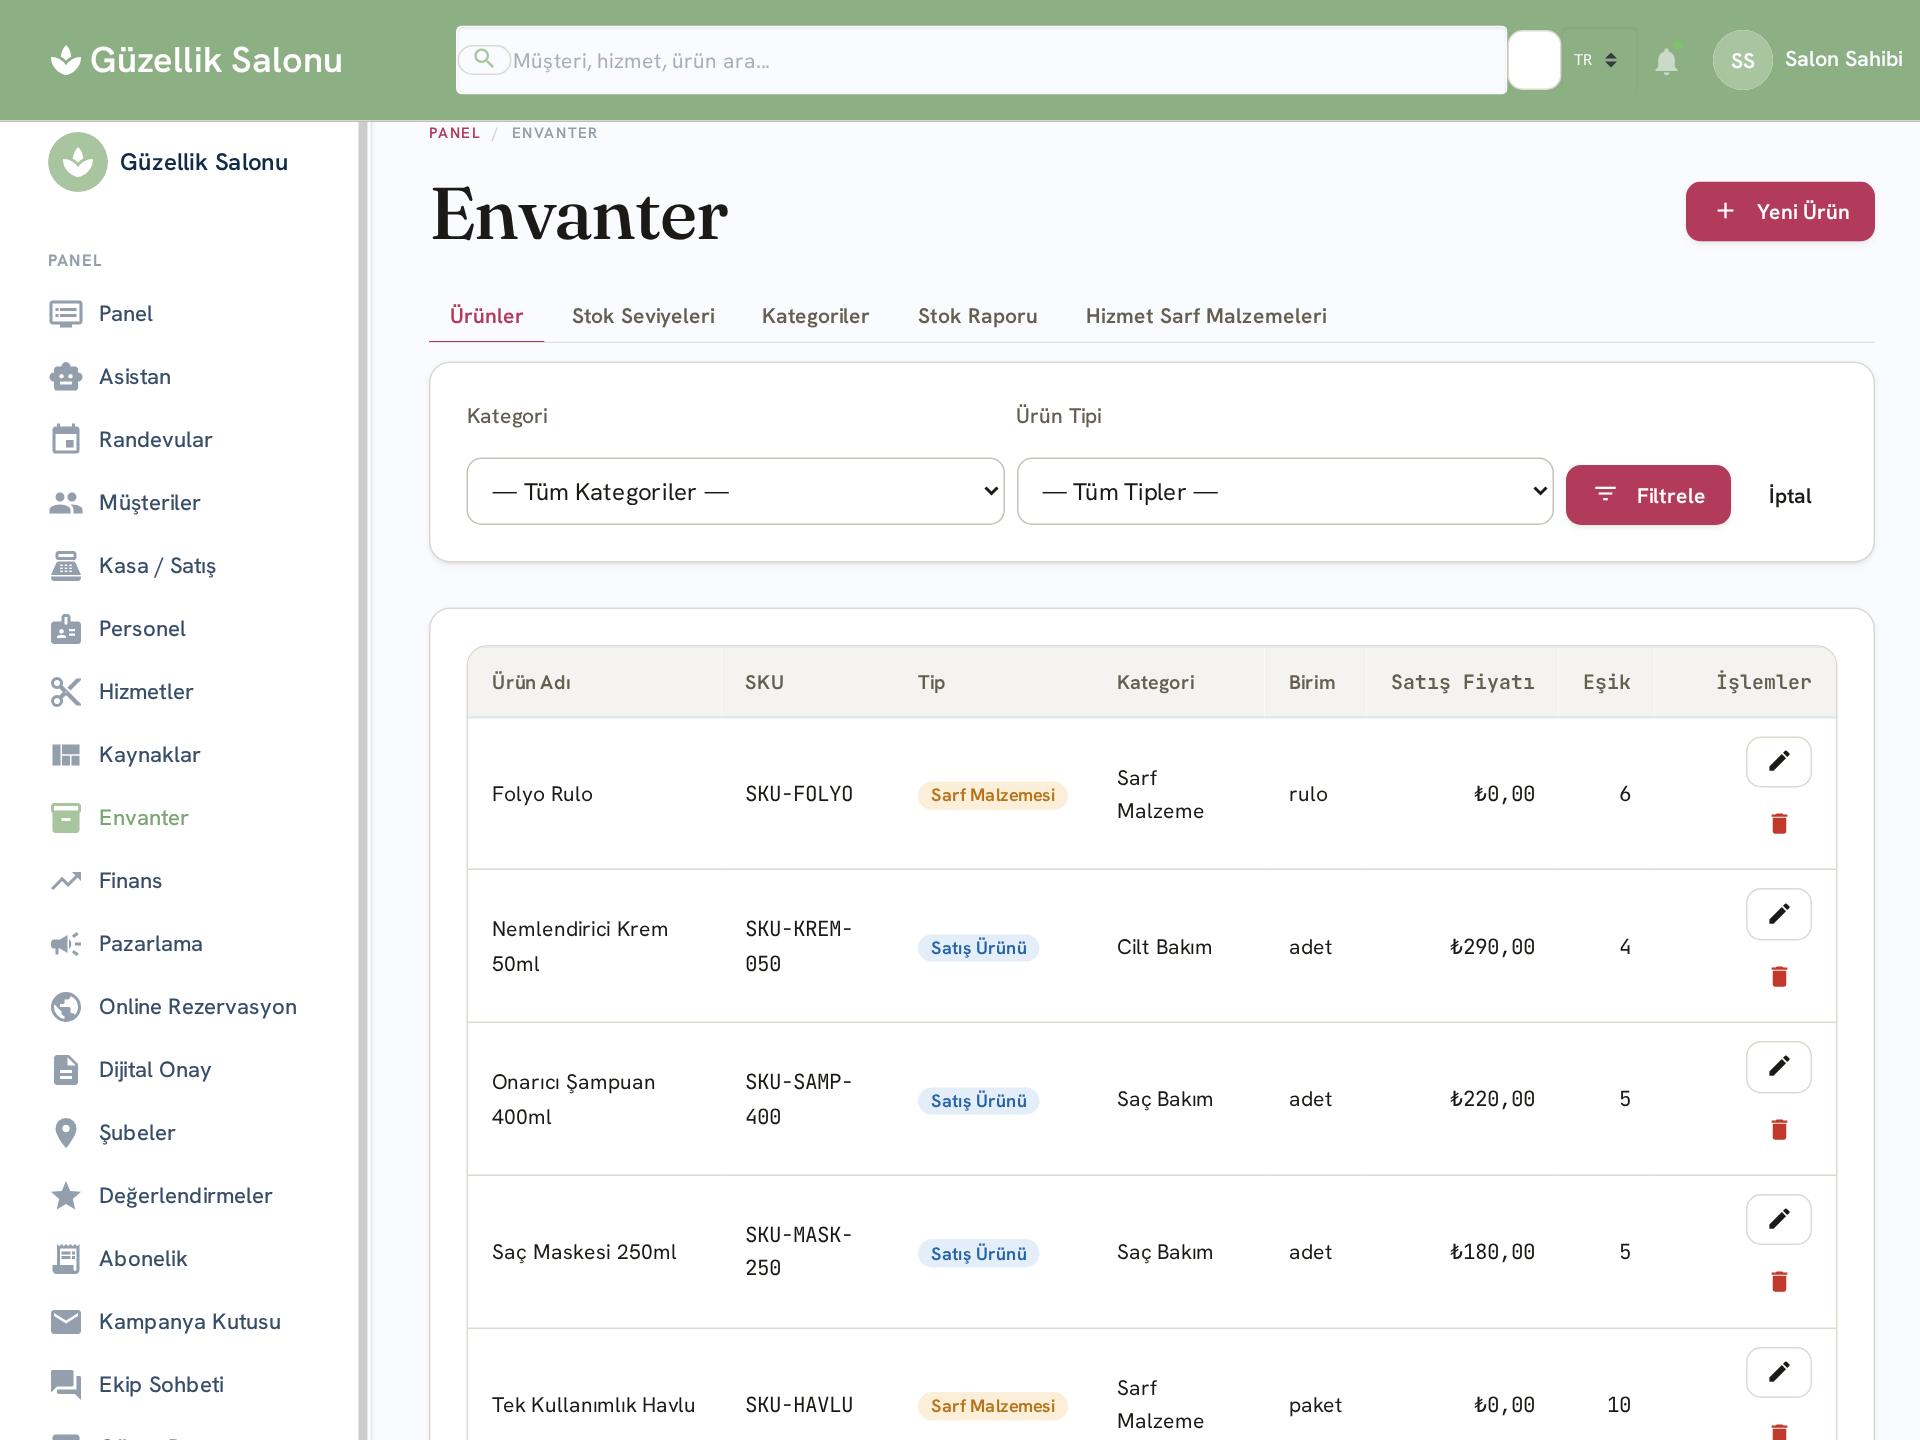Delete the Nemlendirici Krem 50ml product
1920x1440 pixels.
click(1778, 977)
